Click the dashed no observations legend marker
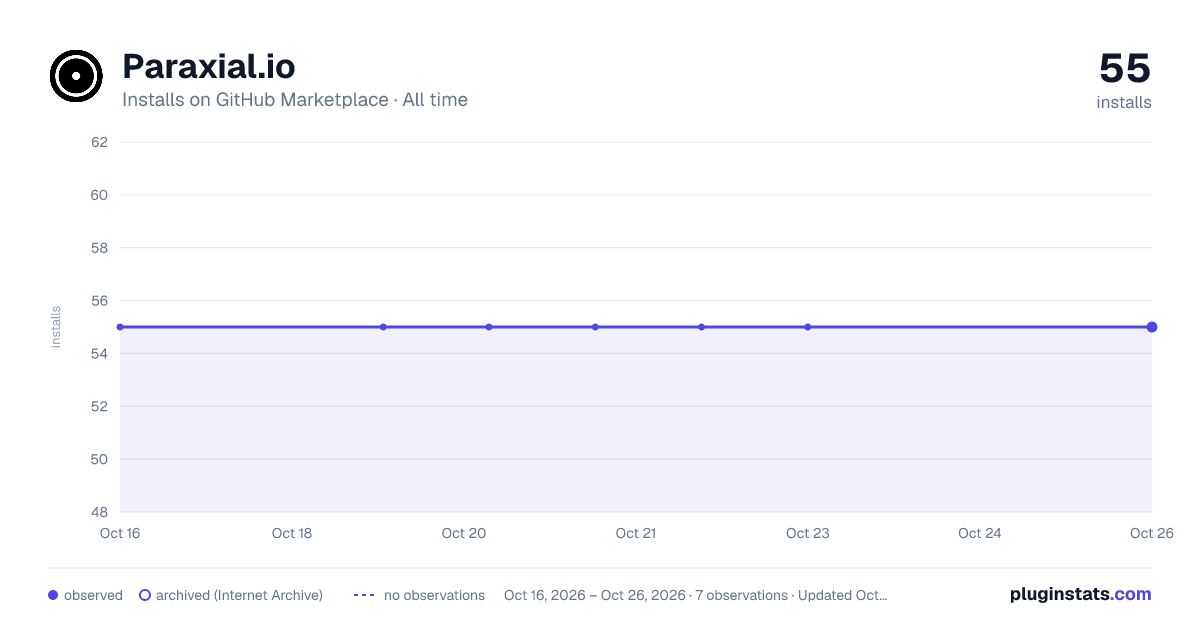Screen dimensions: 1200x630 [364, 595]
